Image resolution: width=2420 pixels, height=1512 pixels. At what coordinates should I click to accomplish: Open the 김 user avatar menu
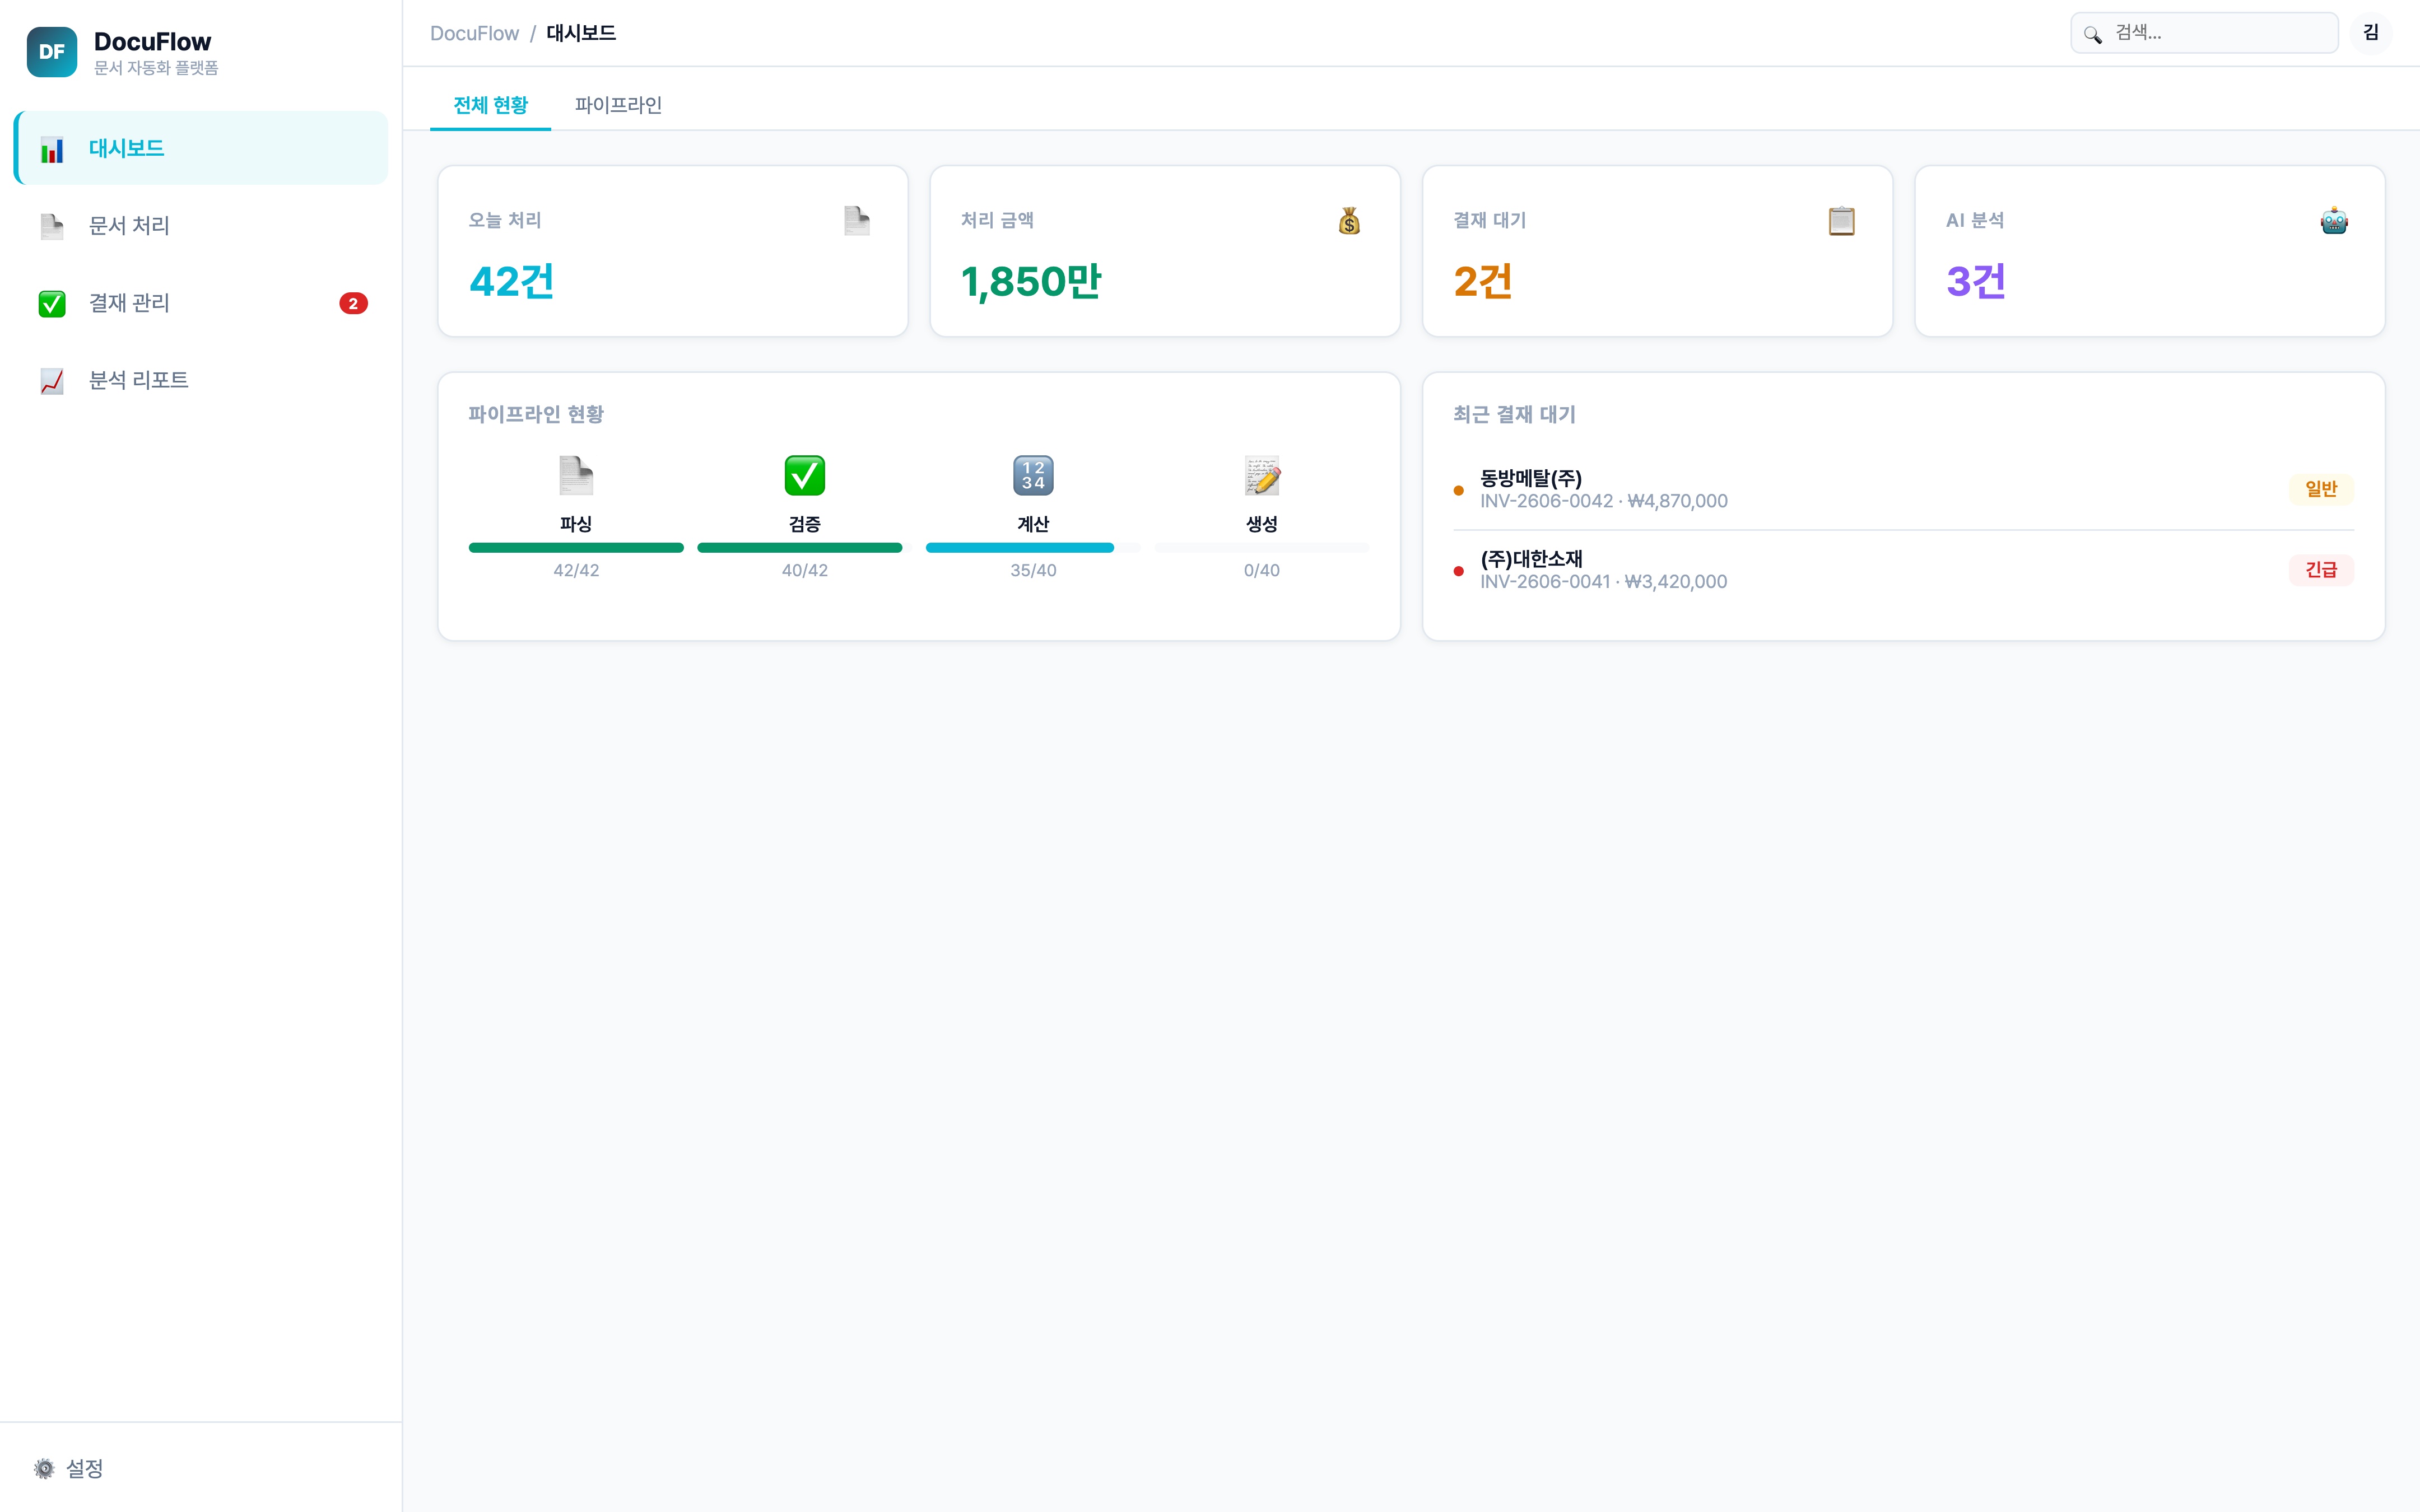tap(2370, 33)
